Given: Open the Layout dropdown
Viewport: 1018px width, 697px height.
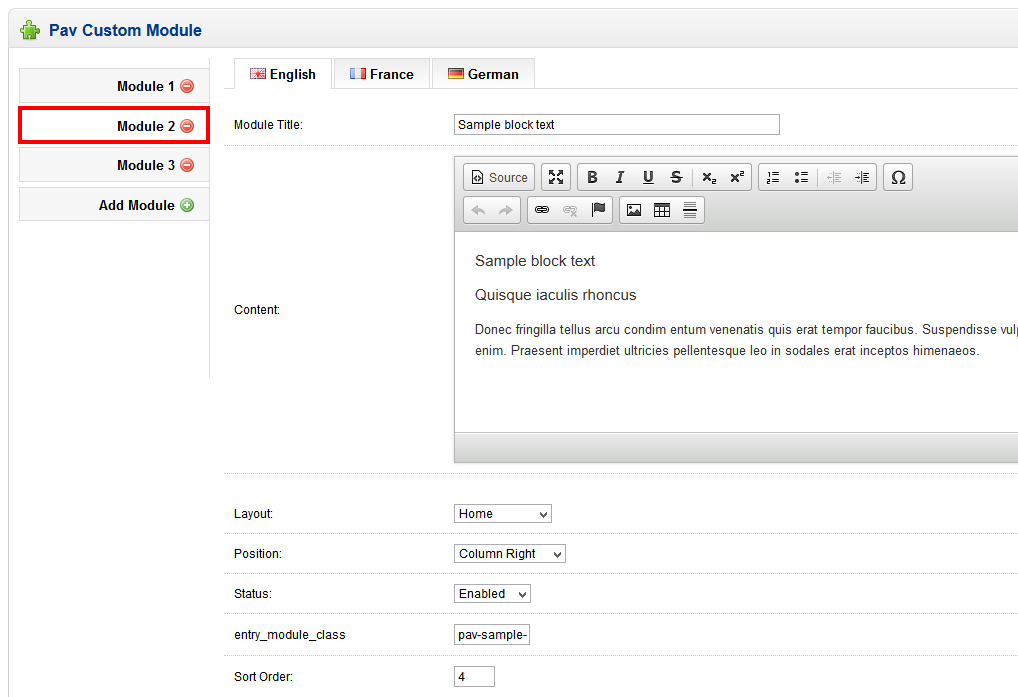Looking at the screenshot, I should (x=502, y=514).
